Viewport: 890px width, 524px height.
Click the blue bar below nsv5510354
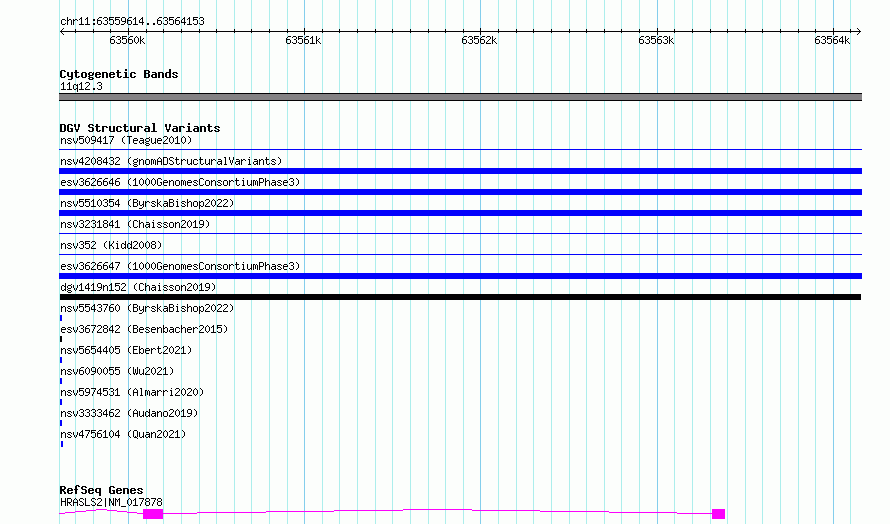point(460,213)
